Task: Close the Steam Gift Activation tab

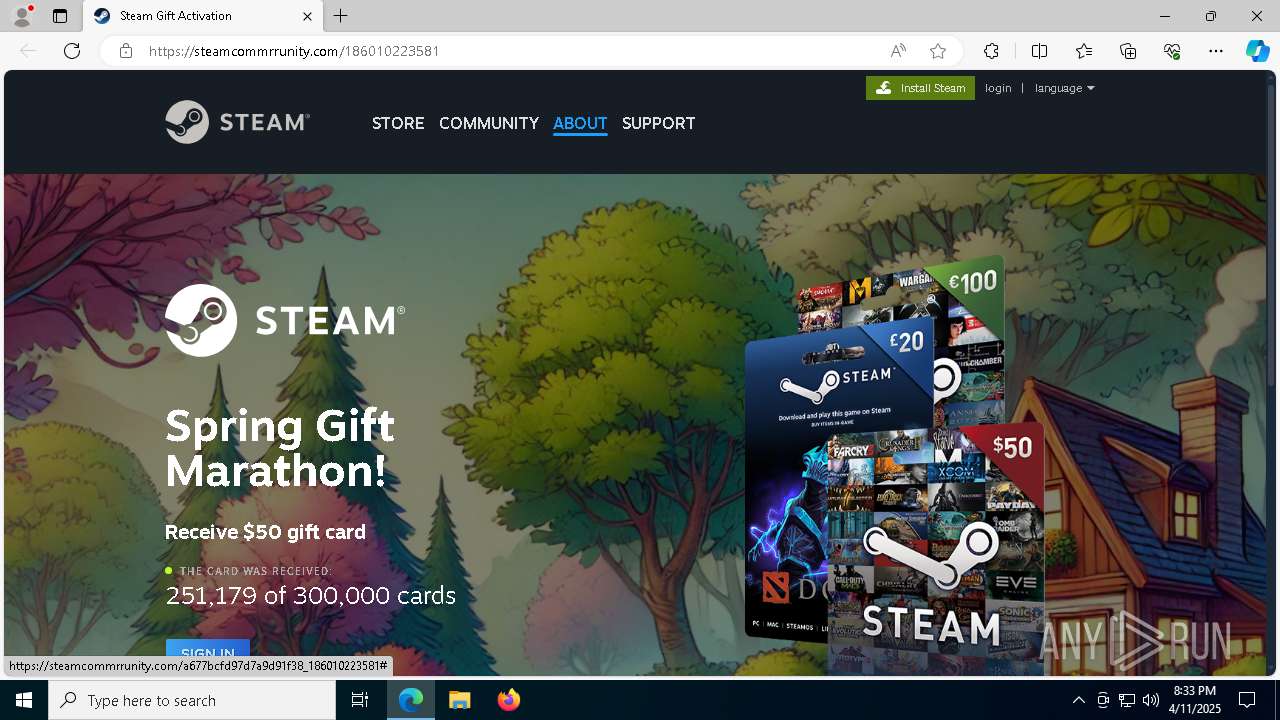Action: (x=308, y=16)
